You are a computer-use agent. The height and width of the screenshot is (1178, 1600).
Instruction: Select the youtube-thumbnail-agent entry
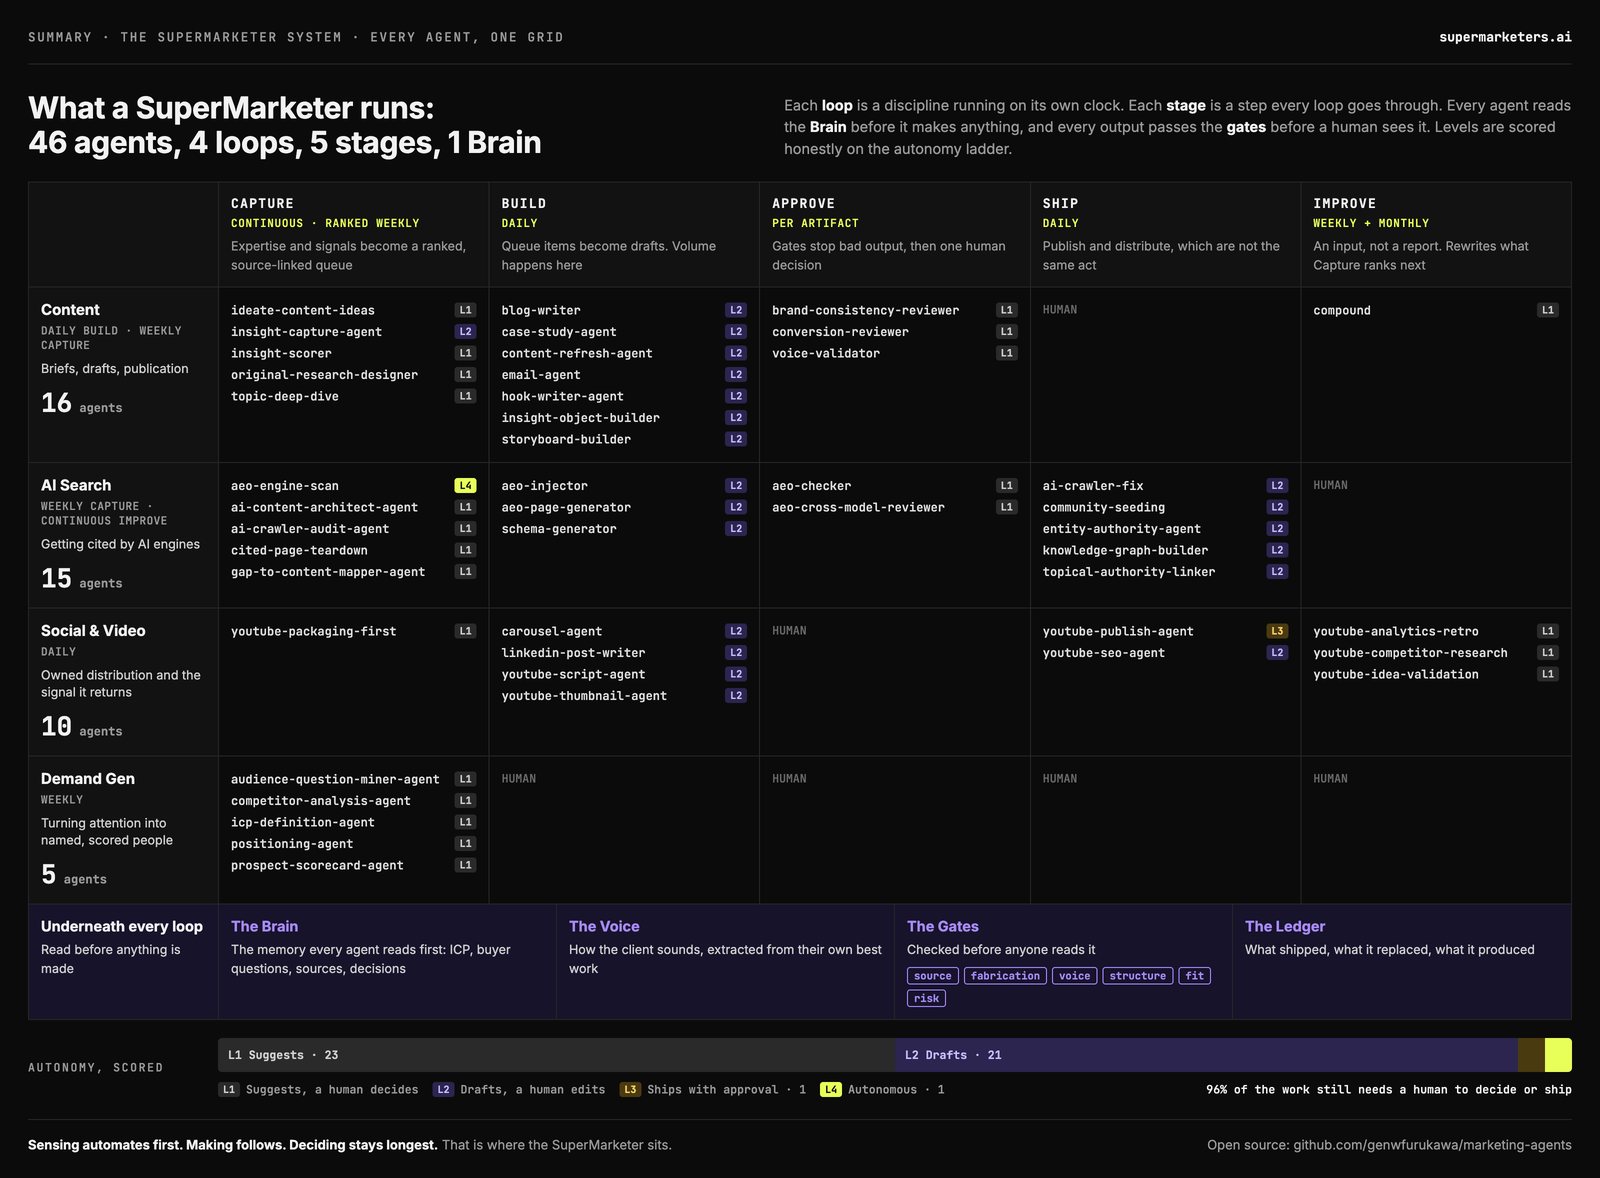(584, 696)
